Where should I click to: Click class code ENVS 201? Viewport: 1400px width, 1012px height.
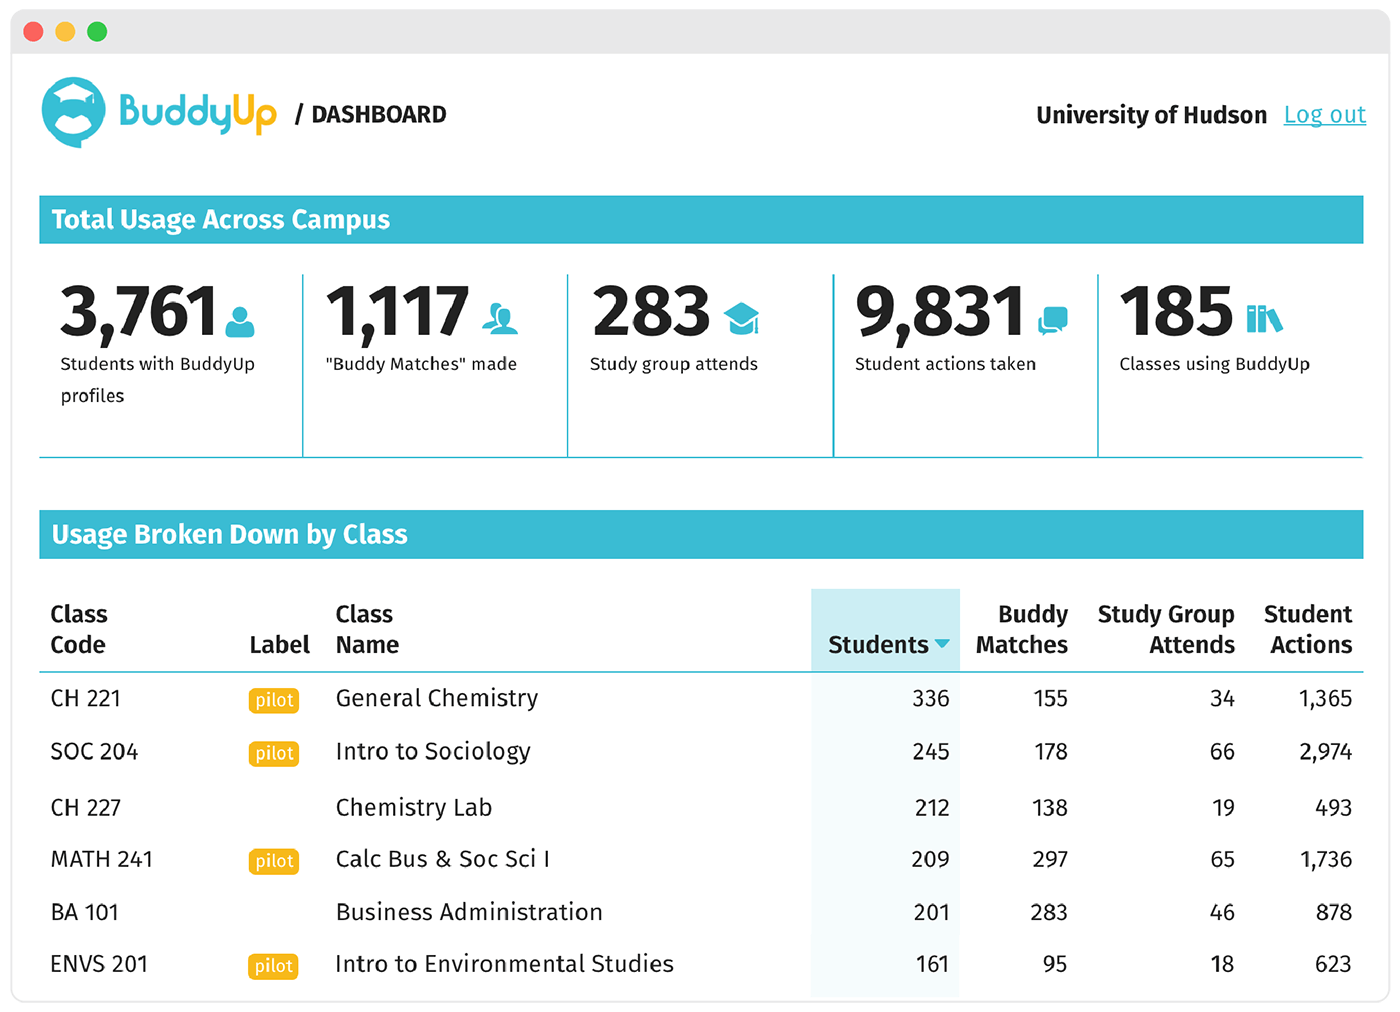pos(99,964)
